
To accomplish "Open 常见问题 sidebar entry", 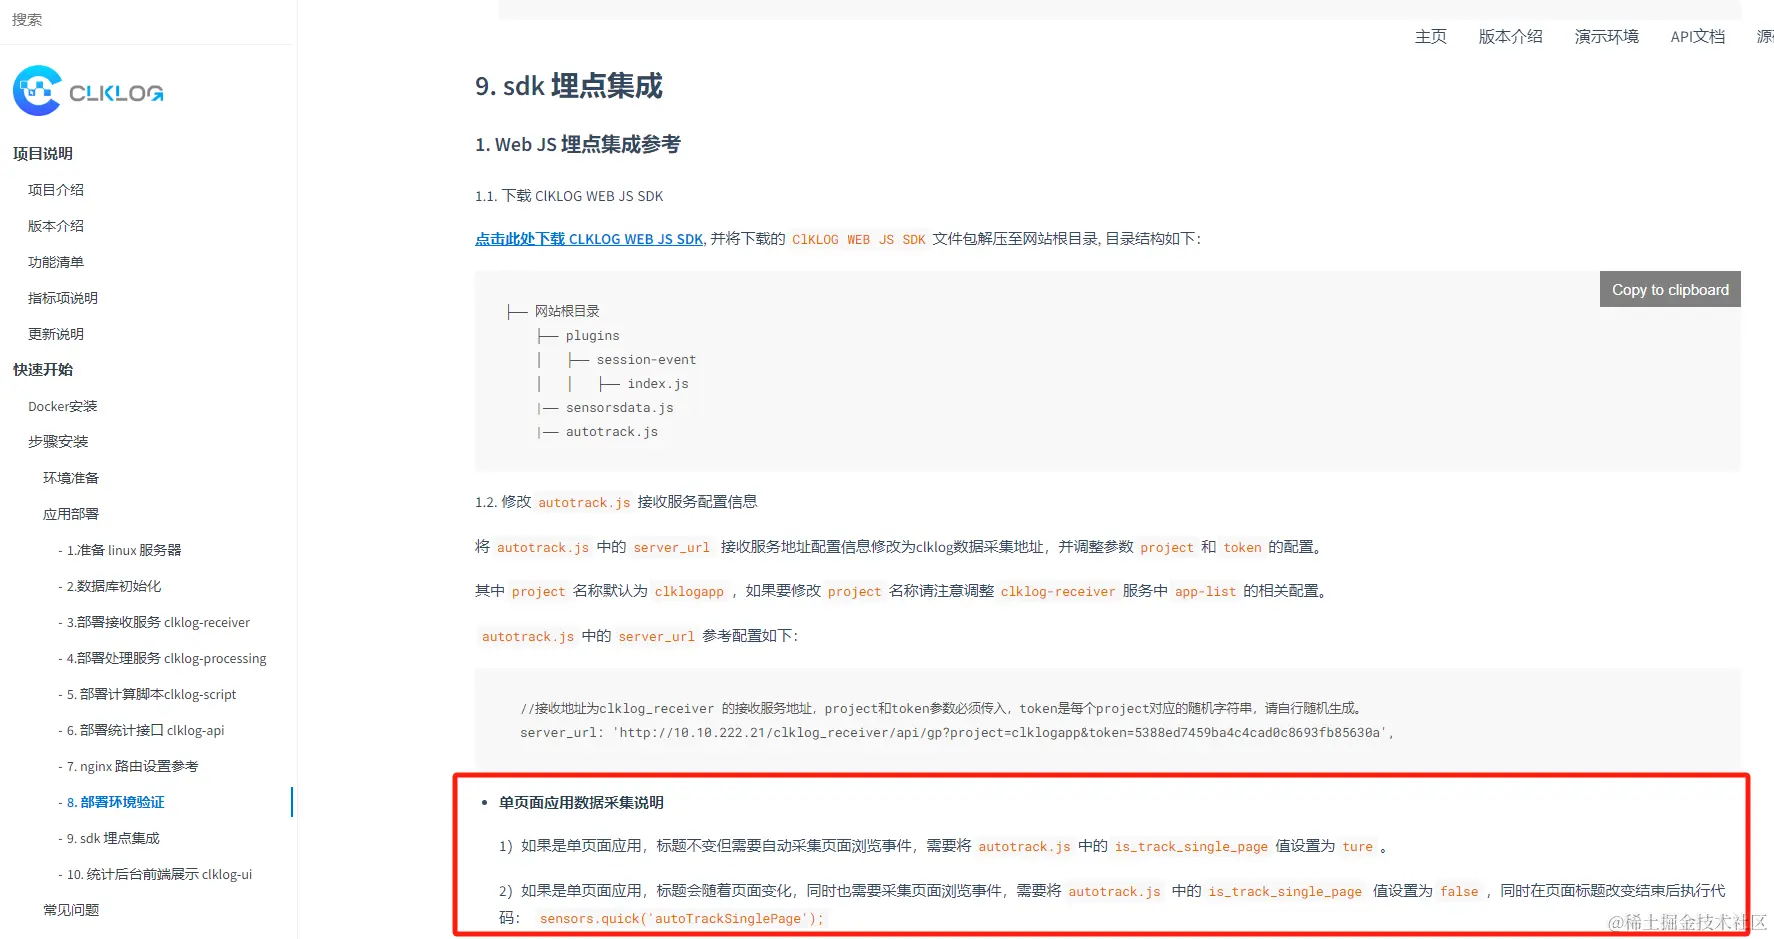I will tap(71, 910).
